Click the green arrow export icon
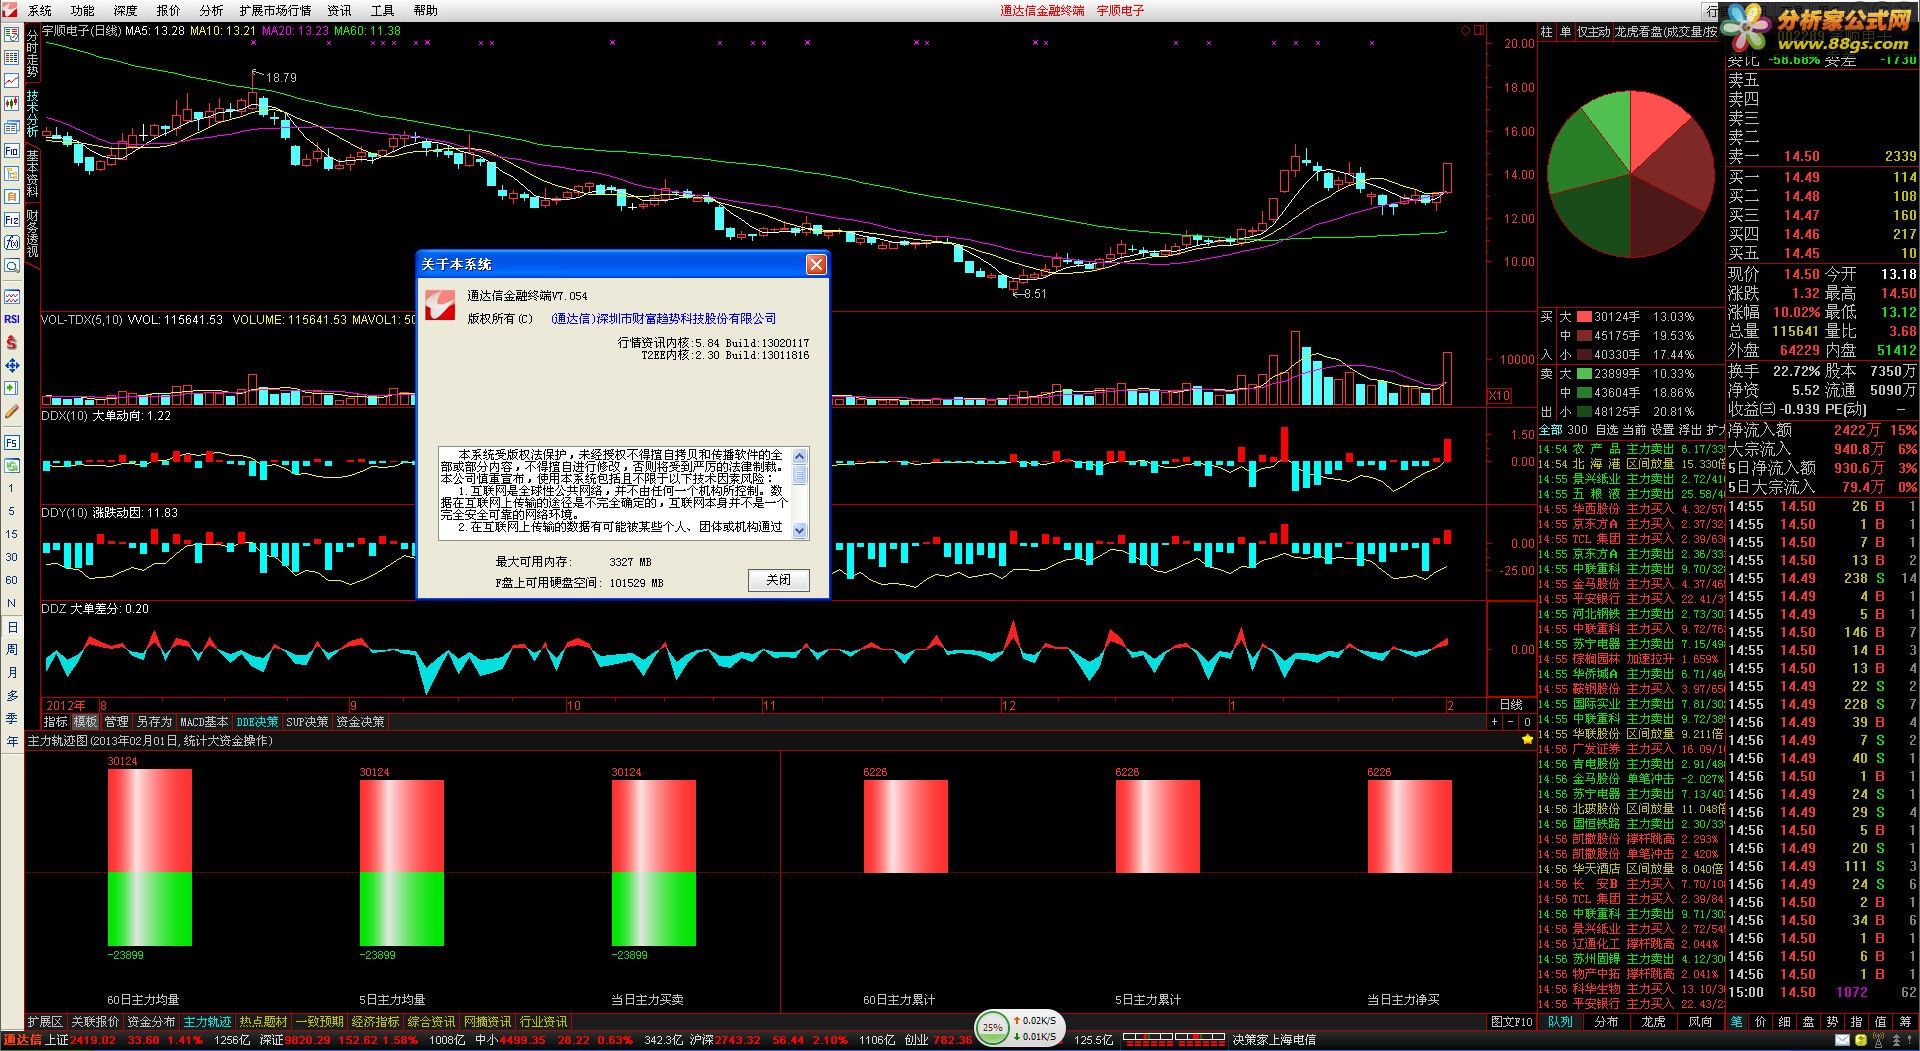 [12, 388]
